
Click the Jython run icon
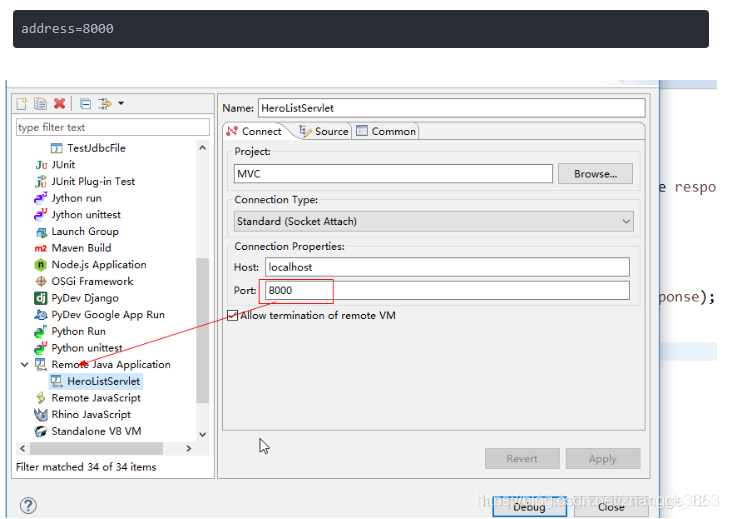pos(40,198)
